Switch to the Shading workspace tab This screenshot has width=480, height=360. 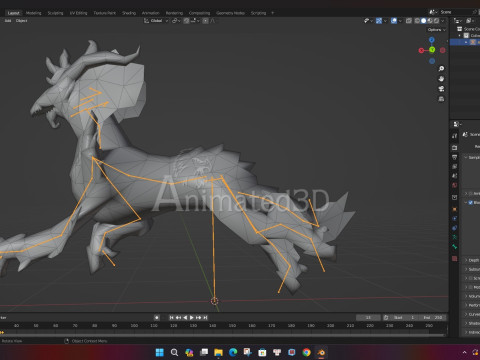tap(129, 13)
